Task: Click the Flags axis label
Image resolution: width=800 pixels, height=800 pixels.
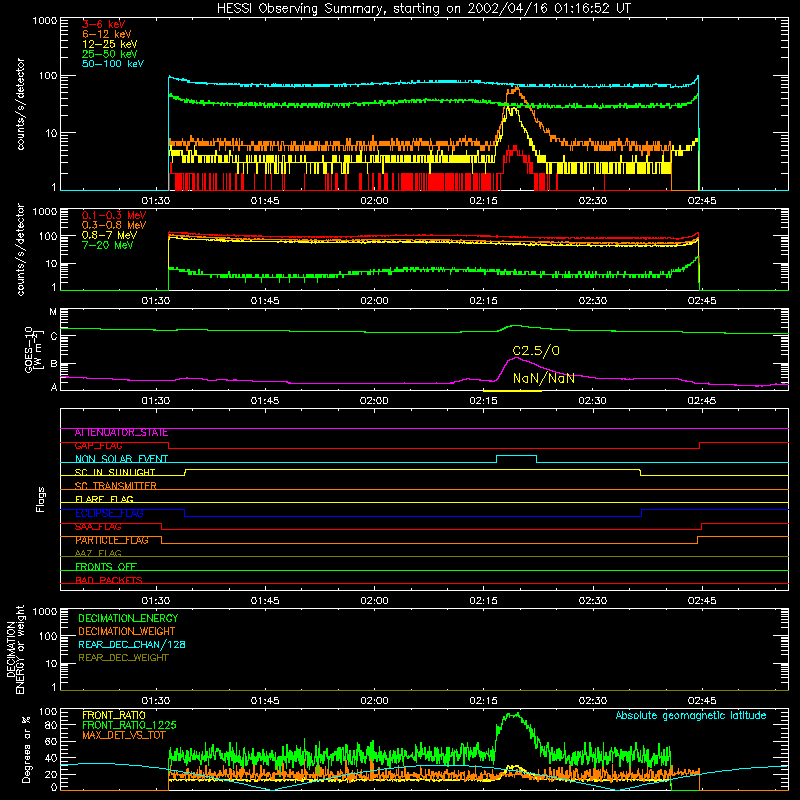Action: pyautogui.click(x=41, y=499)
